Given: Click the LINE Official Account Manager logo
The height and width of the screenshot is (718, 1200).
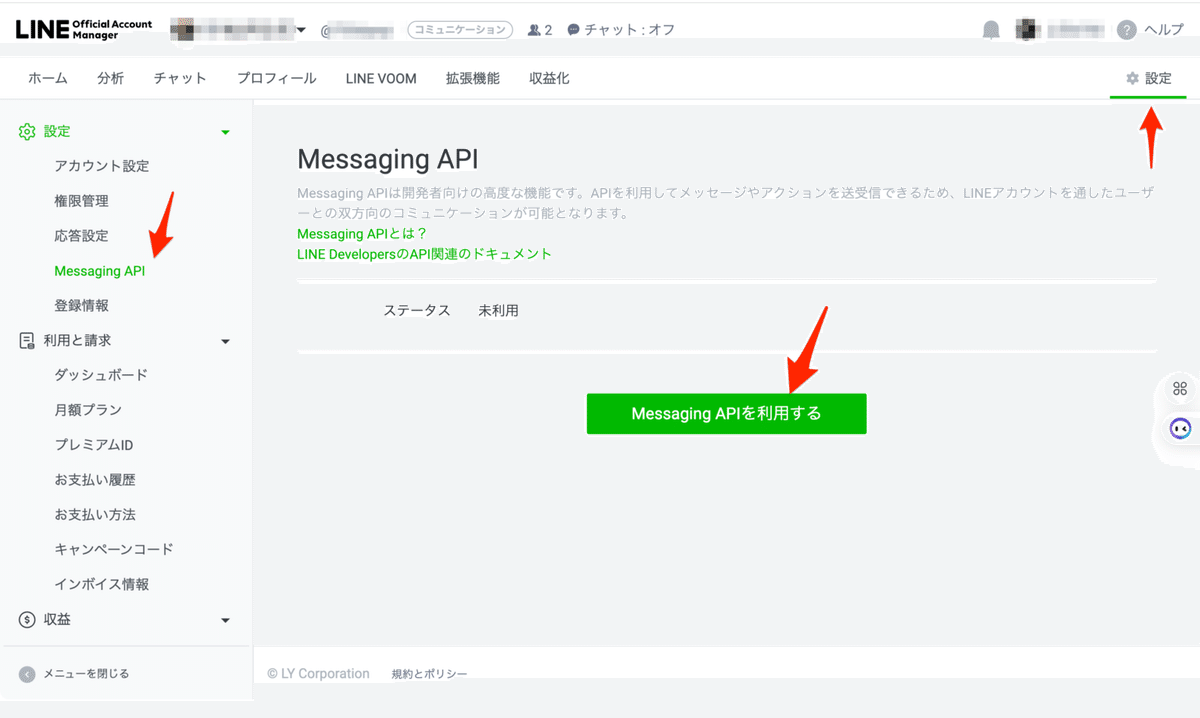Looking at the screenshot, I should [84, 29].
